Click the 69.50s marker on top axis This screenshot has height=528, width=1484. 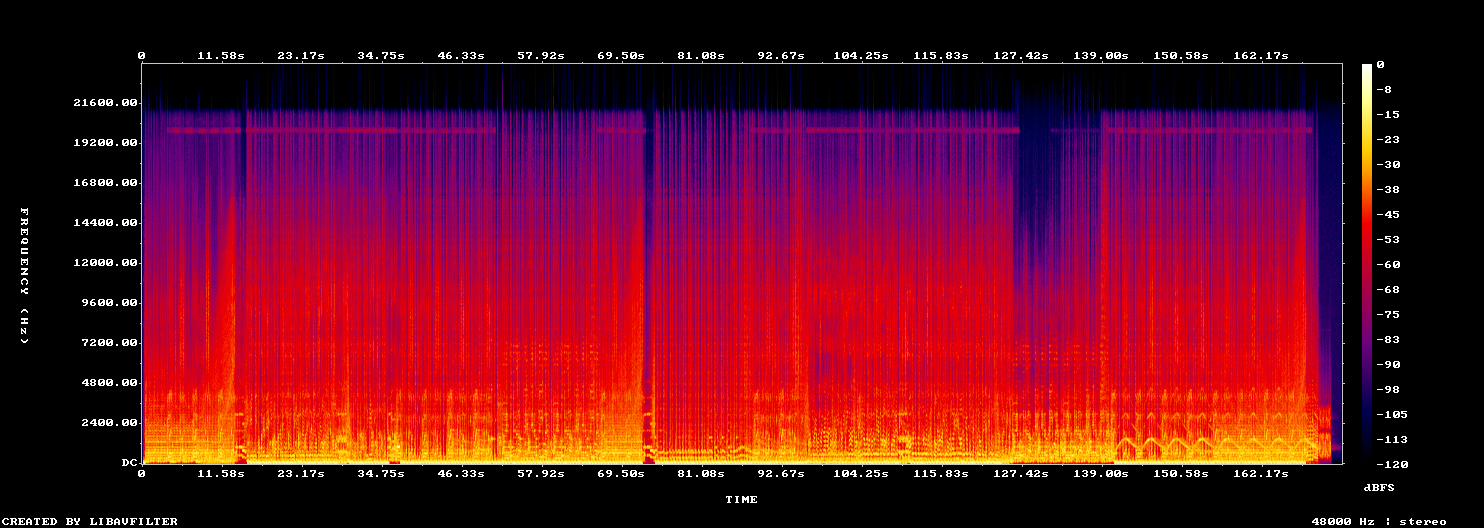[621, 55]
